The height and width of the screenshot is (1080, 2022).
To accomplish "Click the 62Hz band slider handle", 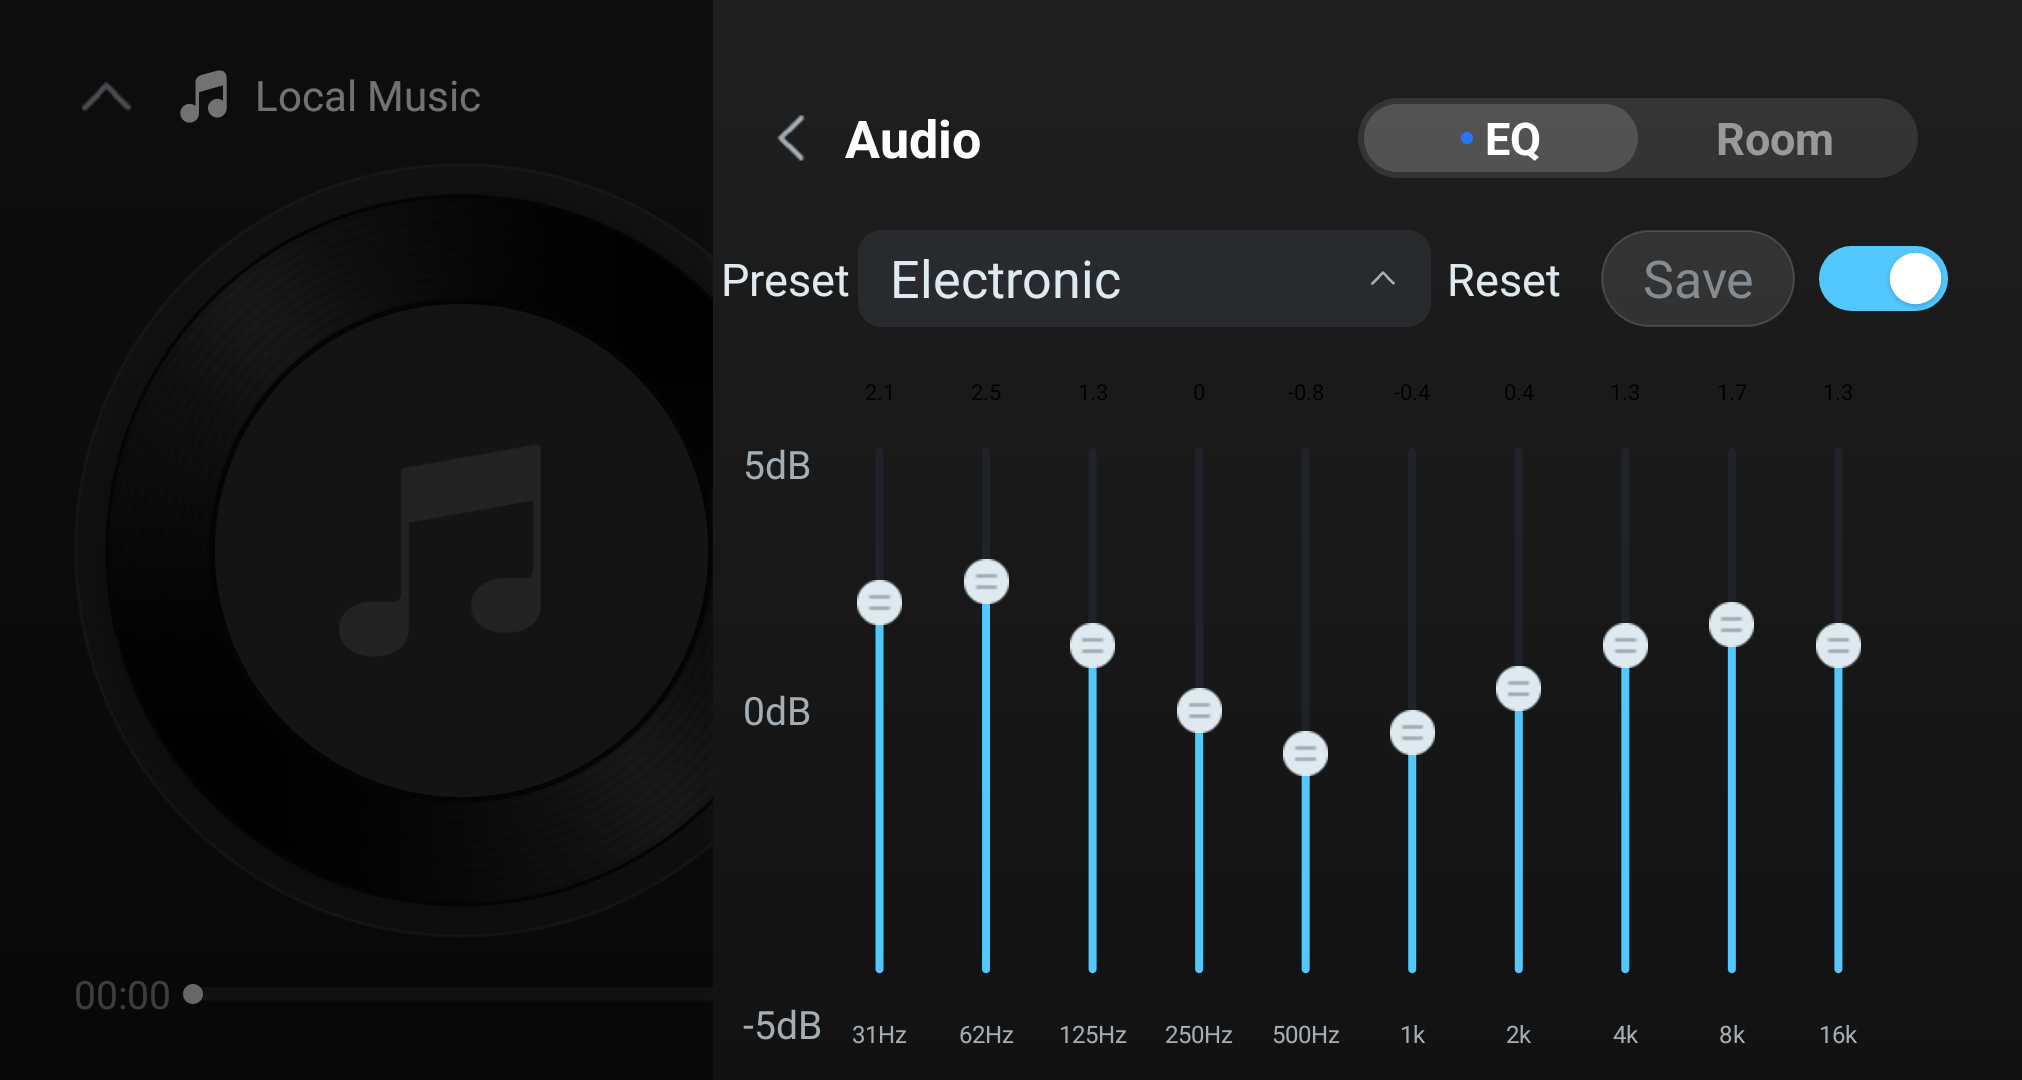I will [986, 581].
